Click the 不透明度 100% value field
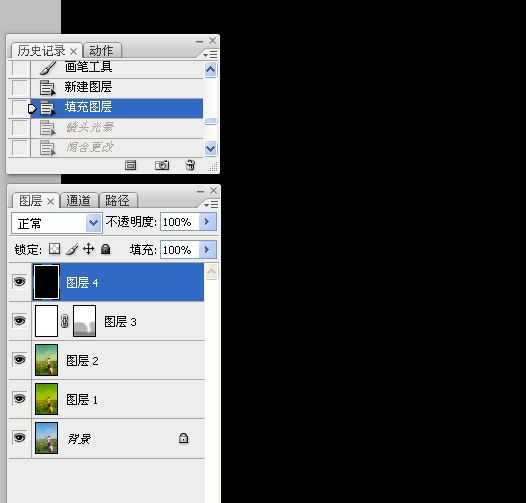Viewport: 526px width, 503px height. [x=180, y=222]
